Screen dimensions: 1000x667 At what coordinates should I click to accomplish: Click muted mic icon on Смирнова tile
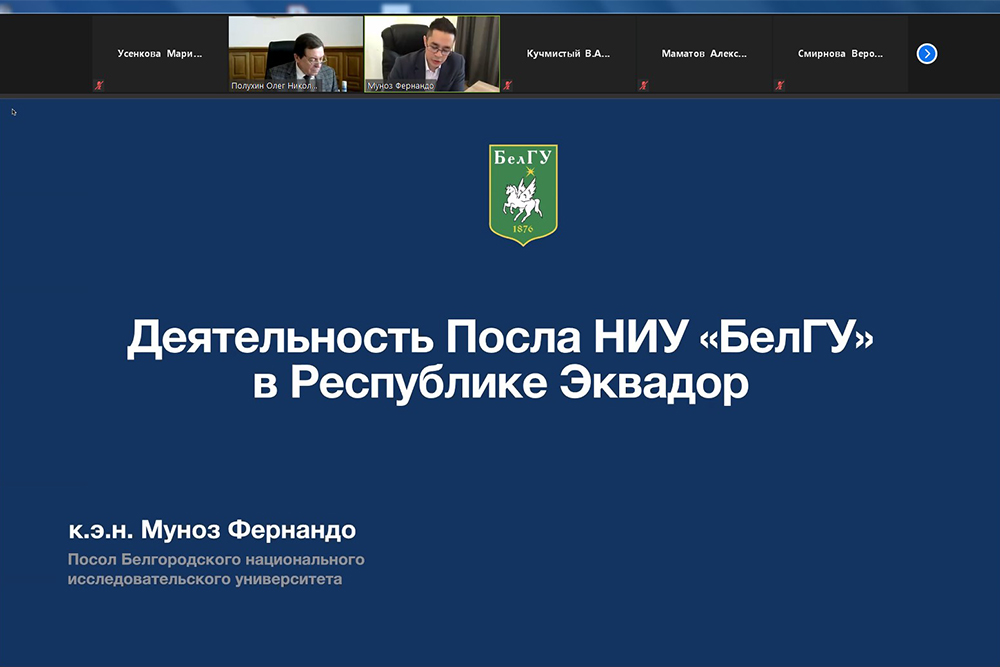[x=779, y=85]
